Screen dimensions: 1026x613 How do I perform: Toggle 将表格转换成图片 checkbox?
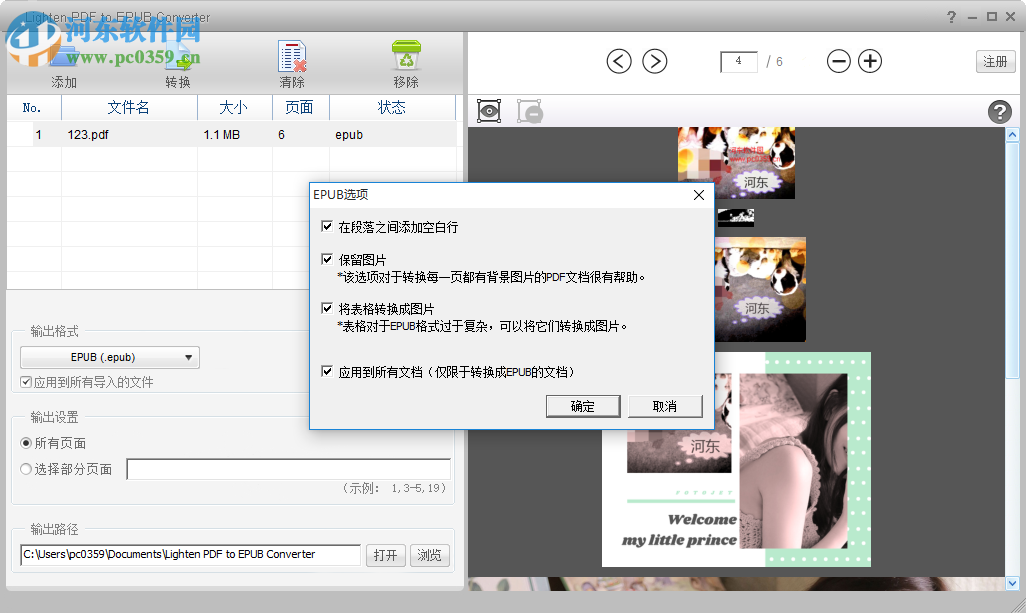(327, 308)
